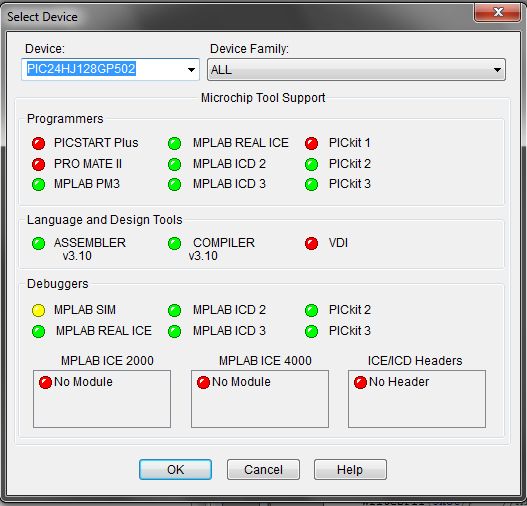Click the PRO MATE II label
Image resolution: width=527 pixels, height=506 pixels.
pyautogui.click(x=88, y=164)
